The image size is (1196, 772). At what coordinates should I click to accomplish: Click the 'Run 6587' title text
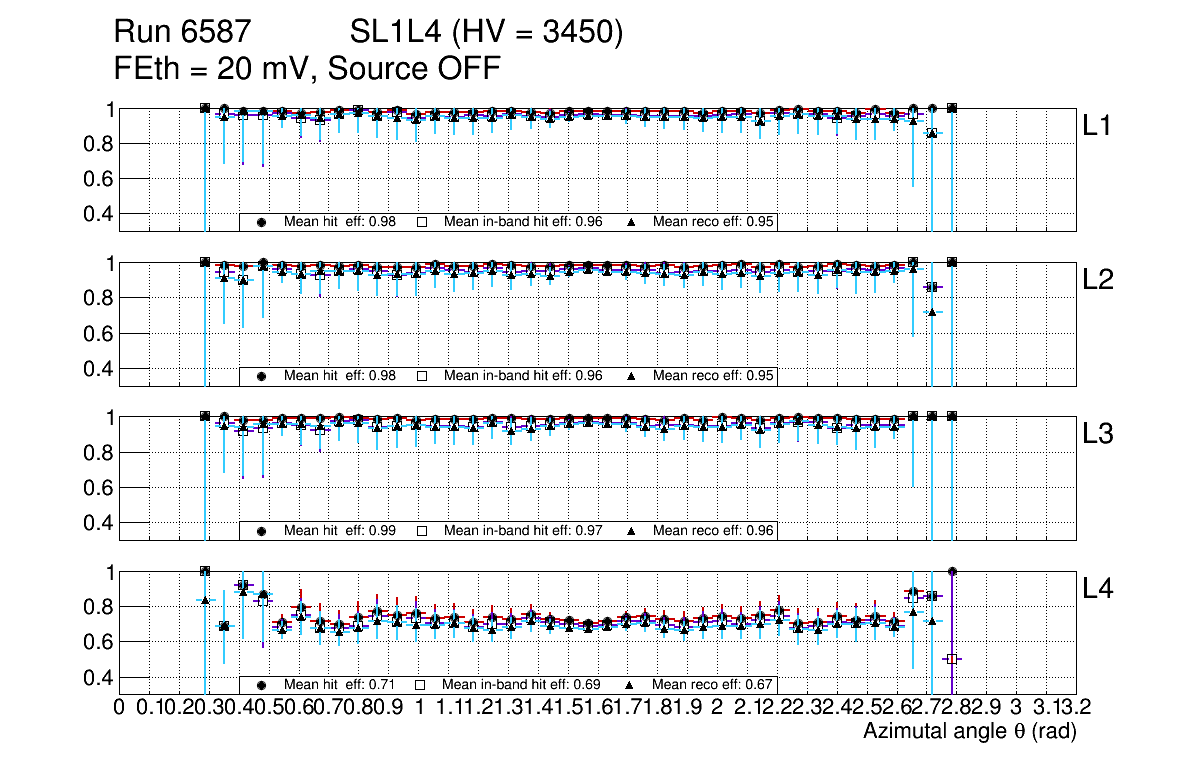pos(187,33)
